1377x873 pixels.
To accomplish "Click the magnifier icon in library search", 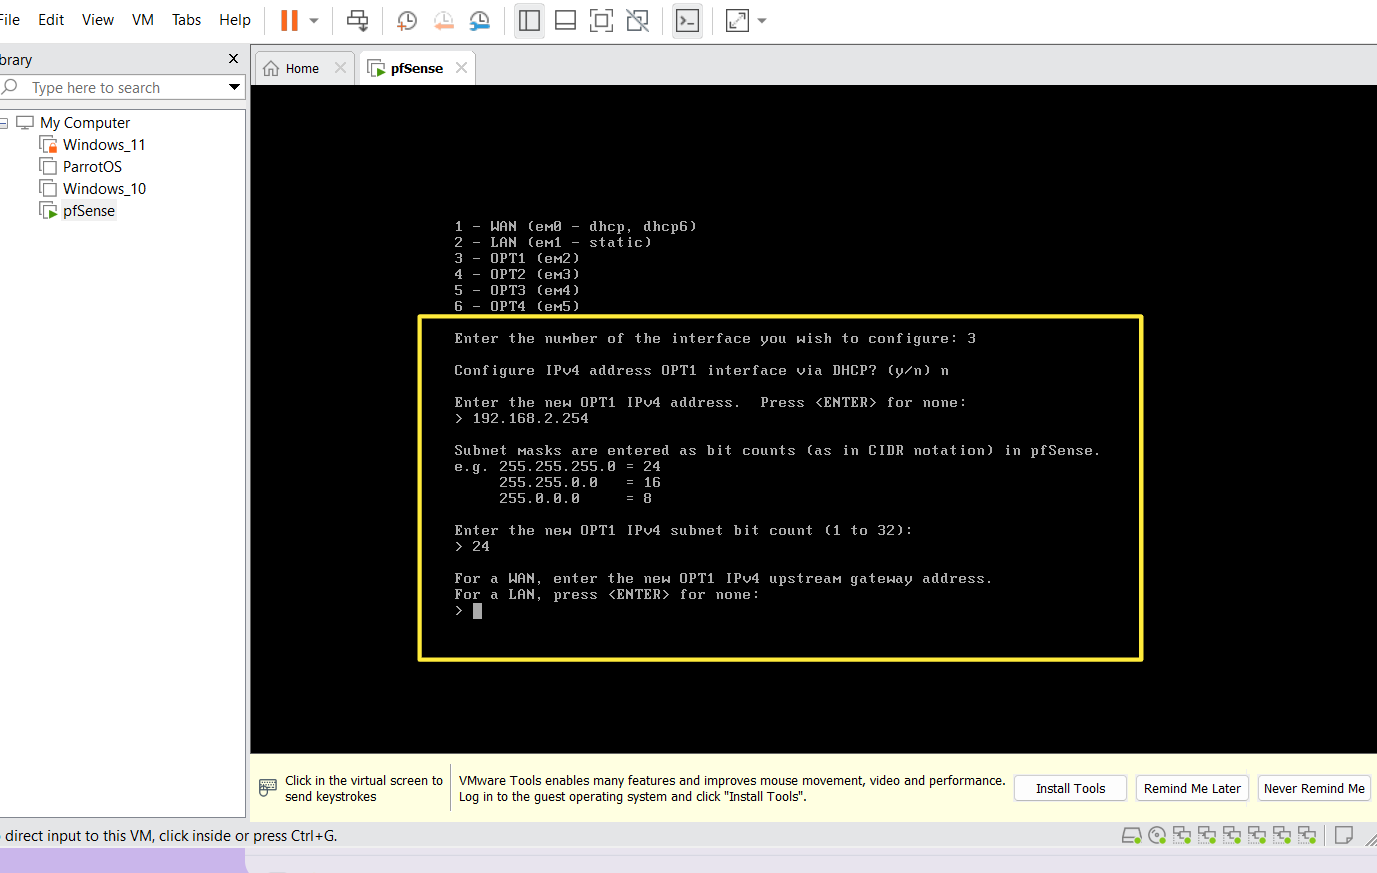I will pos(10,88).
